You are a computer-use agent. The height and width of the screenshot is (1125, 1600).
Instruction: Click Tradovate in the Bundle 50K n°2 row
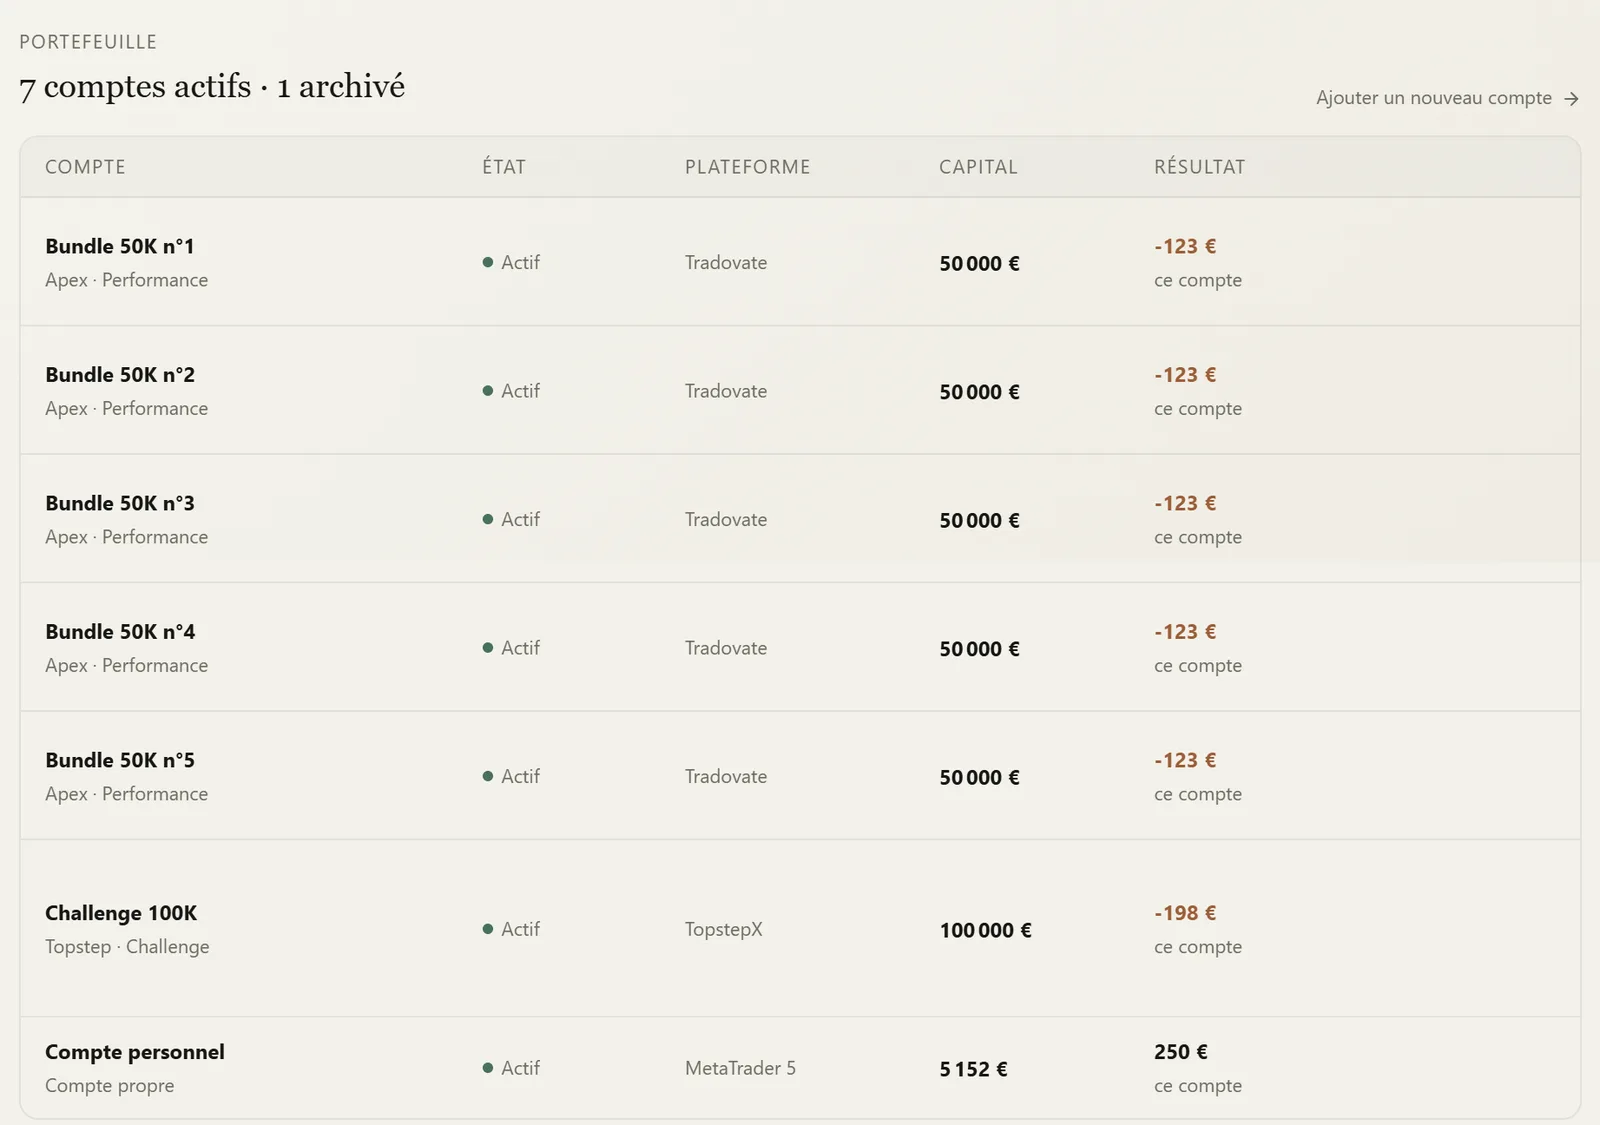[x=726, y=391]
